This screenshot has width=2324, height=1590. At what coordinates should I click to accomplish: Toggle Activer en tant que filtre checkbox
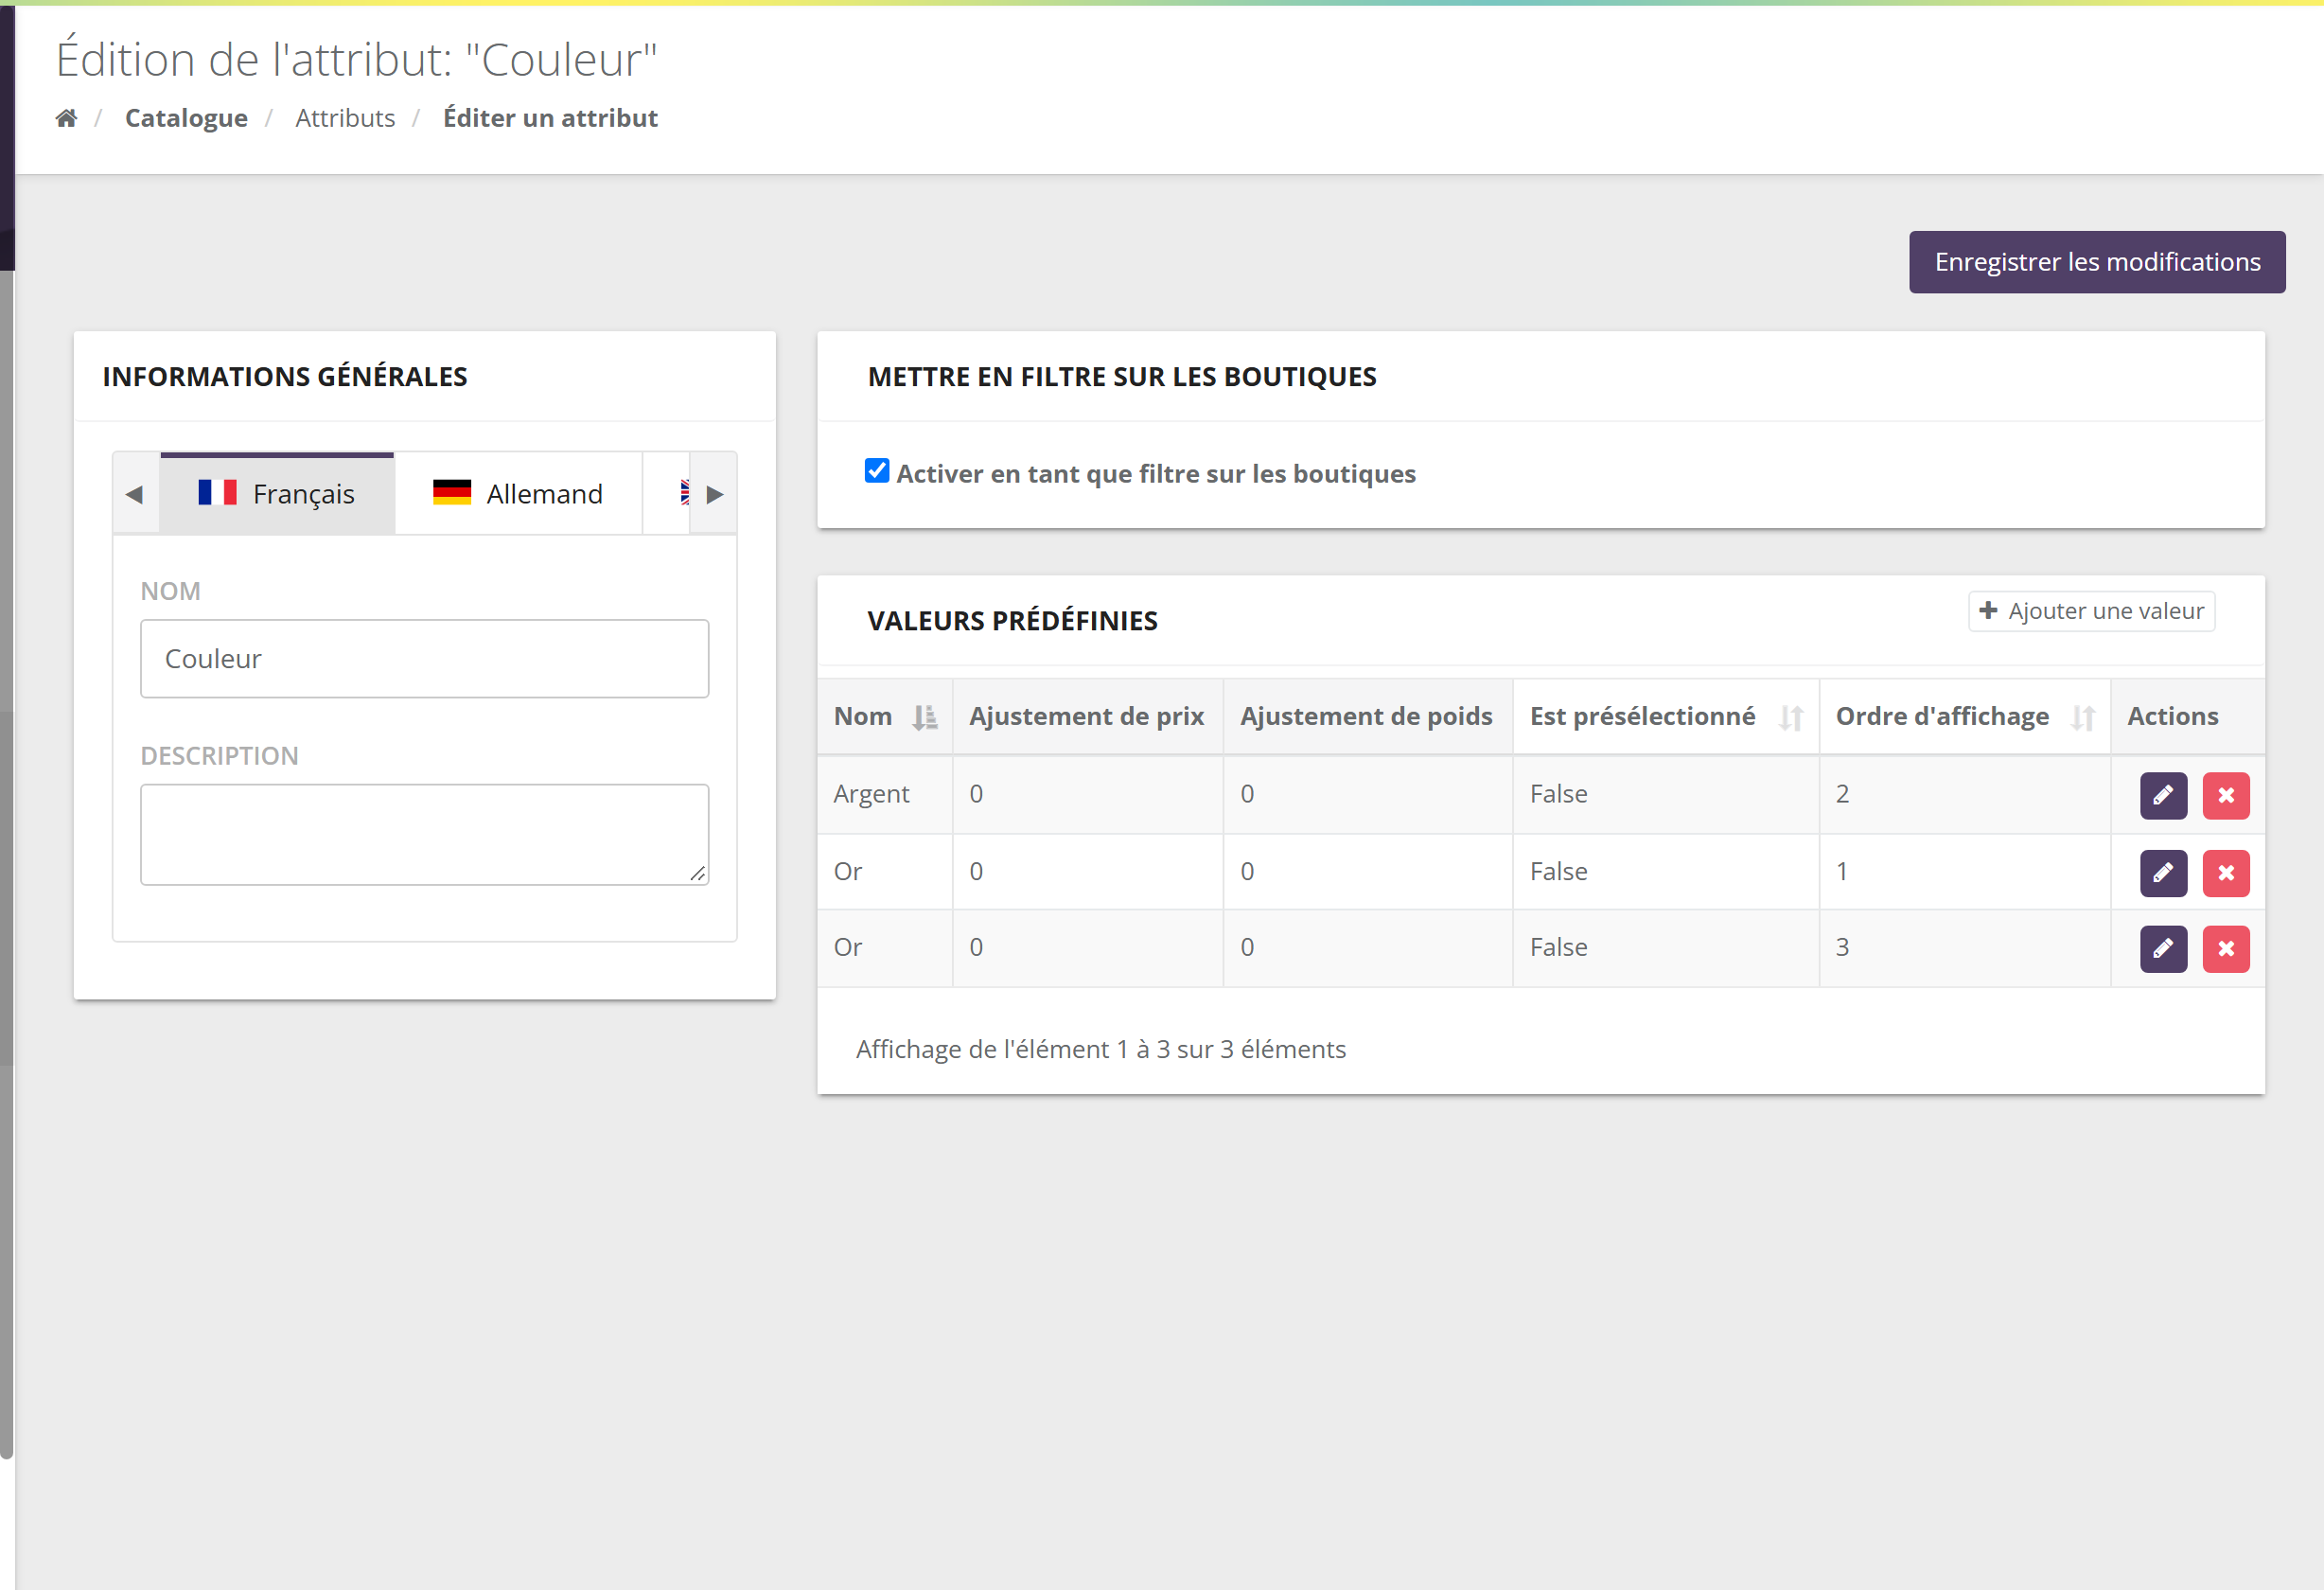point(876,471)
